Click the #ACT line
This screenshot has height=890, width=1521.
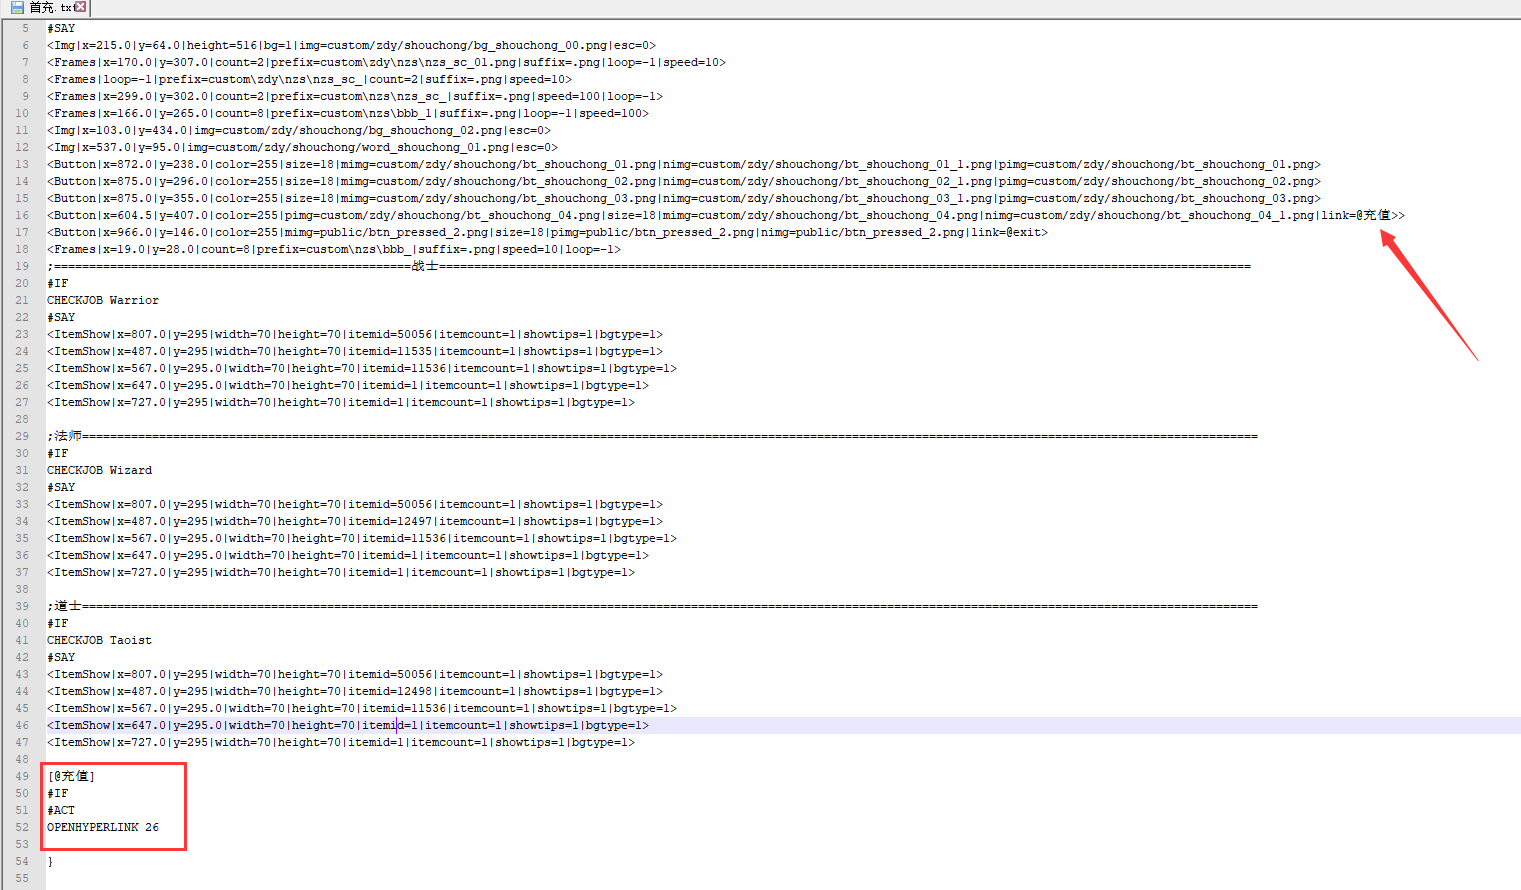coord(61,810)
